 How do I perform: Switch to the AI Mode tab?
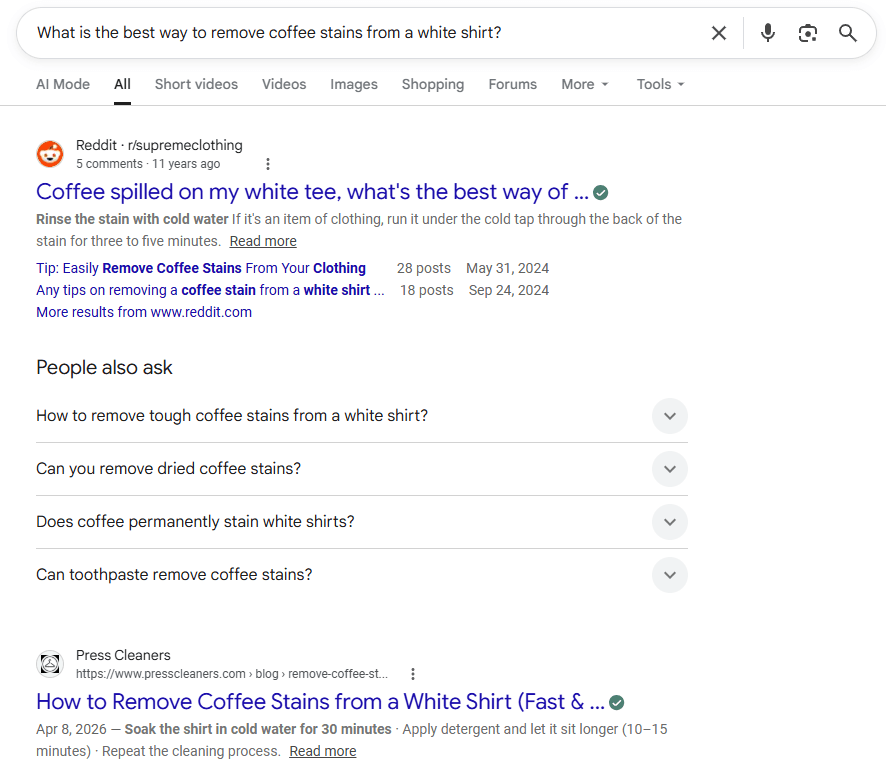click(x=63, y=84)
